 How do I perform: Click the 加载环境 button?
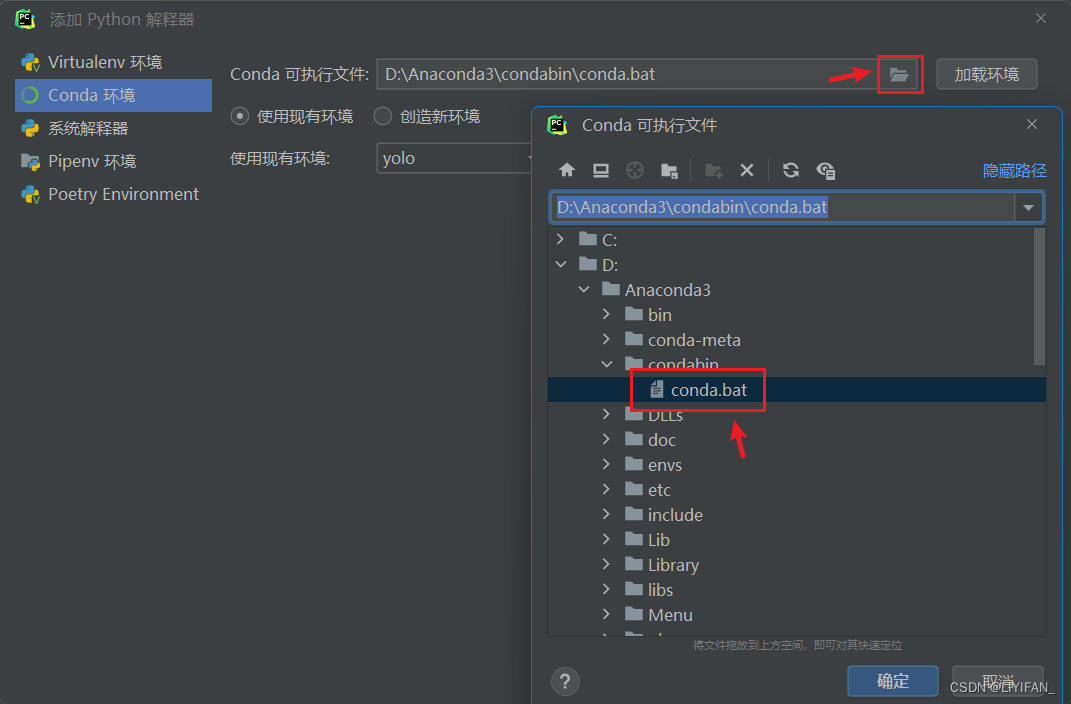point(986,74)
